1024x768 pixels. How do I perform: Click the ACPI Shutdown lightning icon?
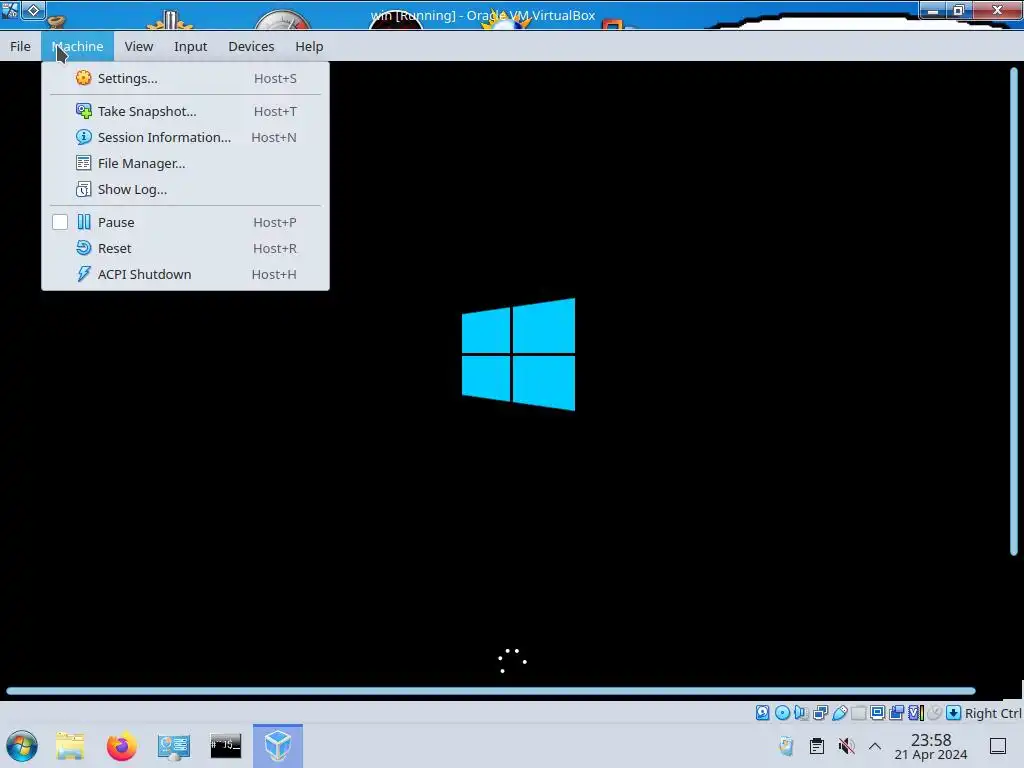[x=84, y=274]
